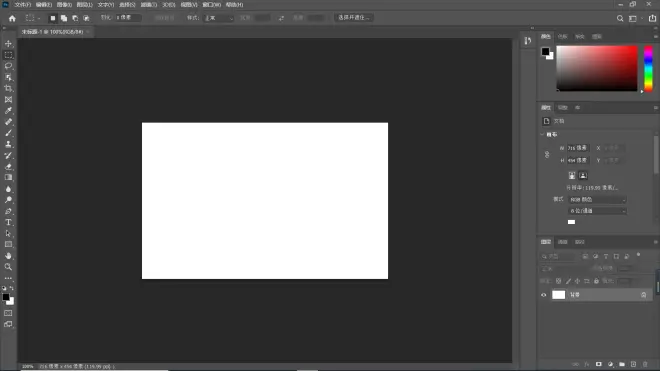Click the share icon in top right
Image resolution: width=660 pixels, height=371 pixels.
click(652, 18)
